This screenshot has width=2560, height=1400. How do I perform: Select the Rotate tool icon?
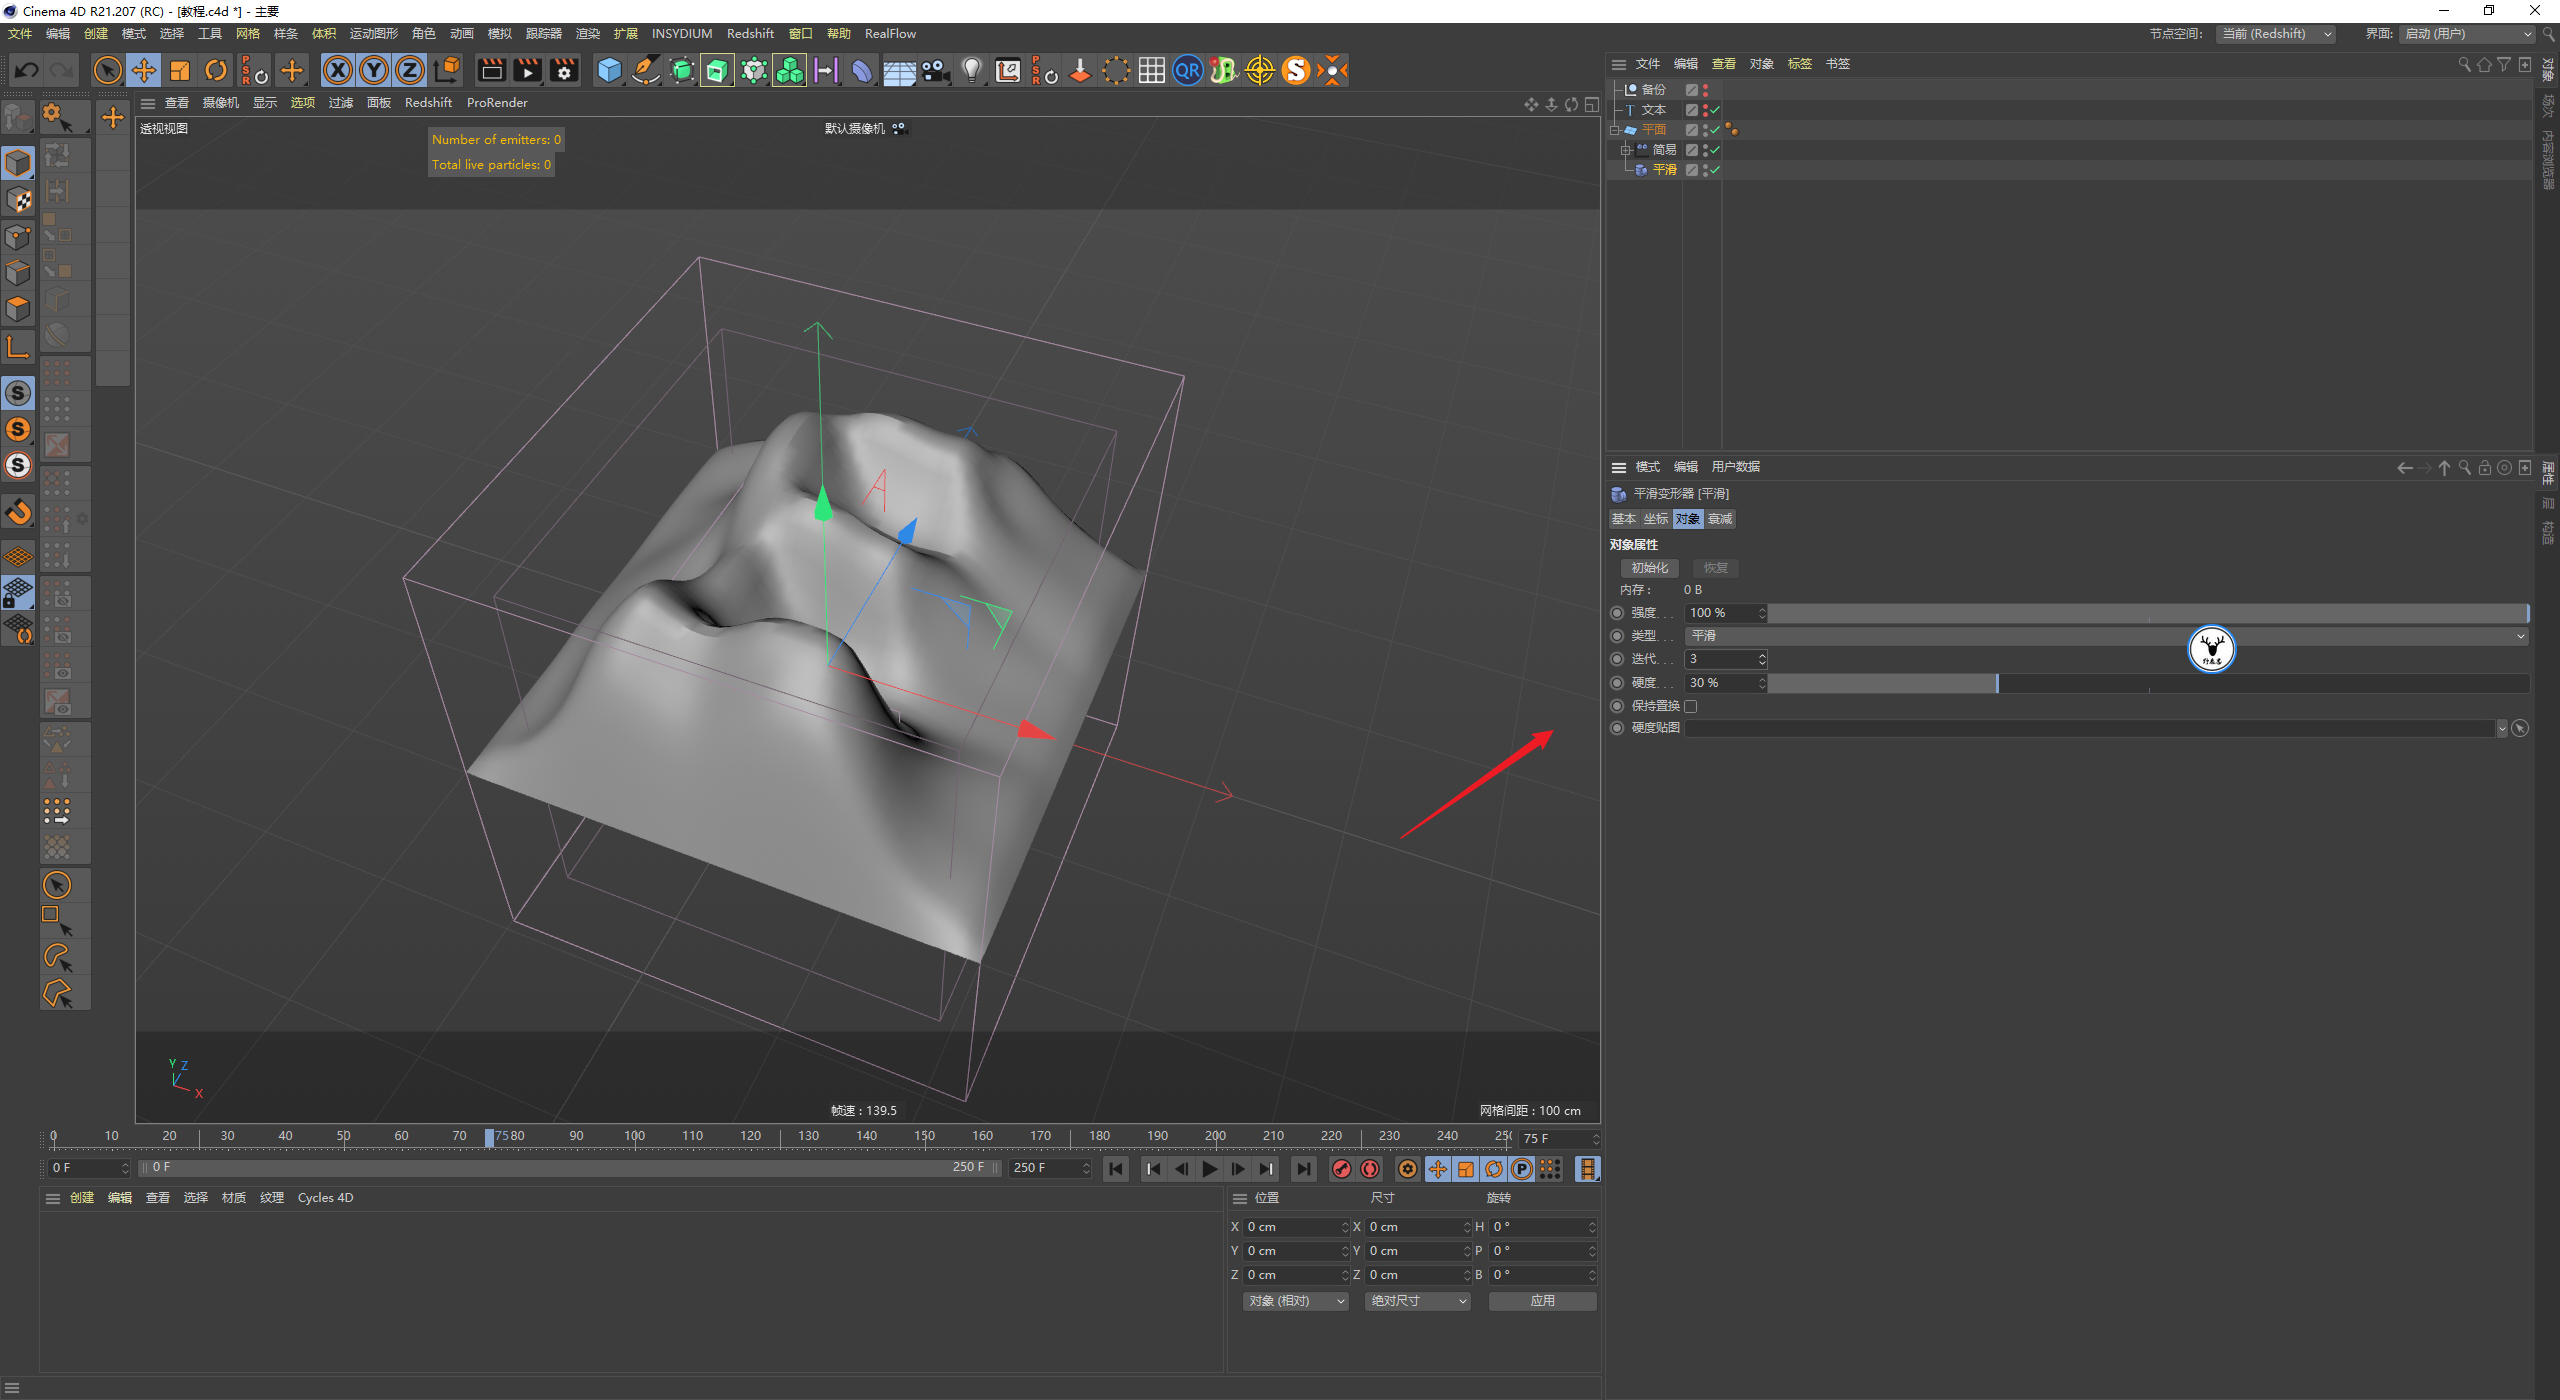click(216, 70)
